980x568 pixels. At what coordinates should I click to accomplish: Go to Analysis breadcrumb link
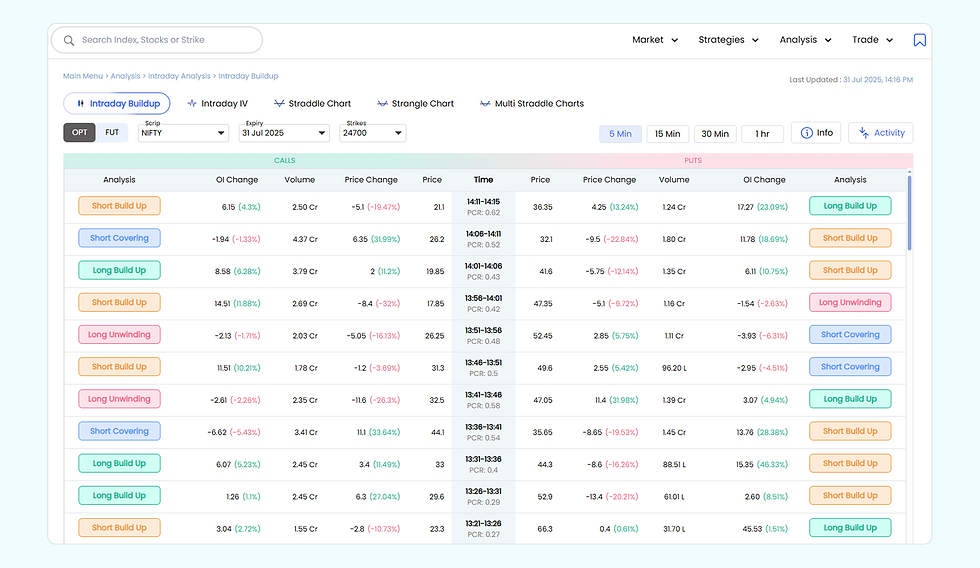click(125, 76)
